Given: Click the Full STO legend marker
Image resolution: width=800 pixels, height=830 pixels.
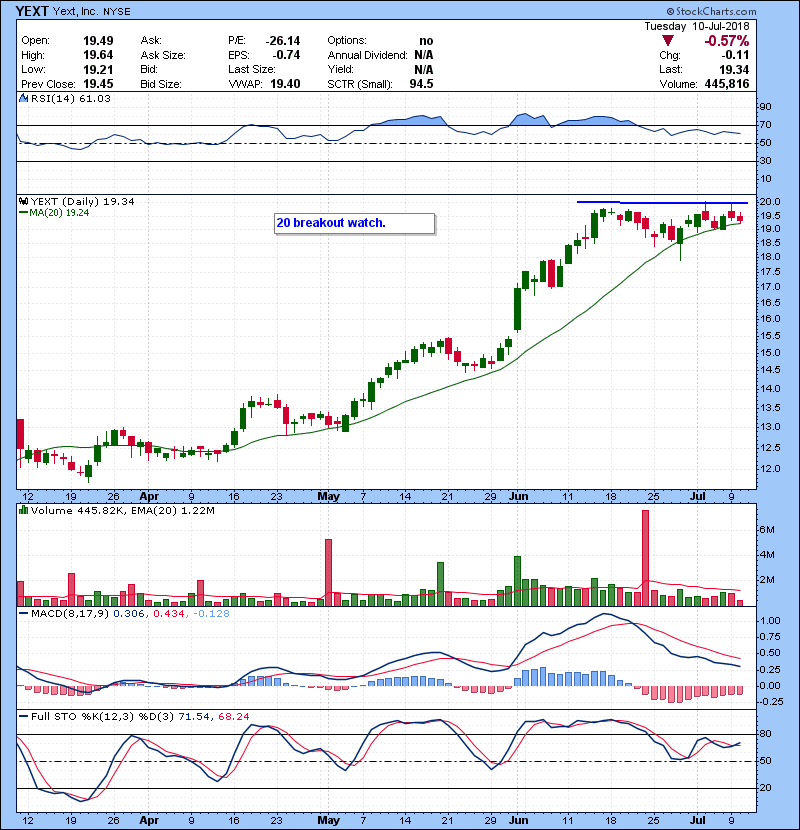Looking at the screenshot, I should tap(23, 716).
